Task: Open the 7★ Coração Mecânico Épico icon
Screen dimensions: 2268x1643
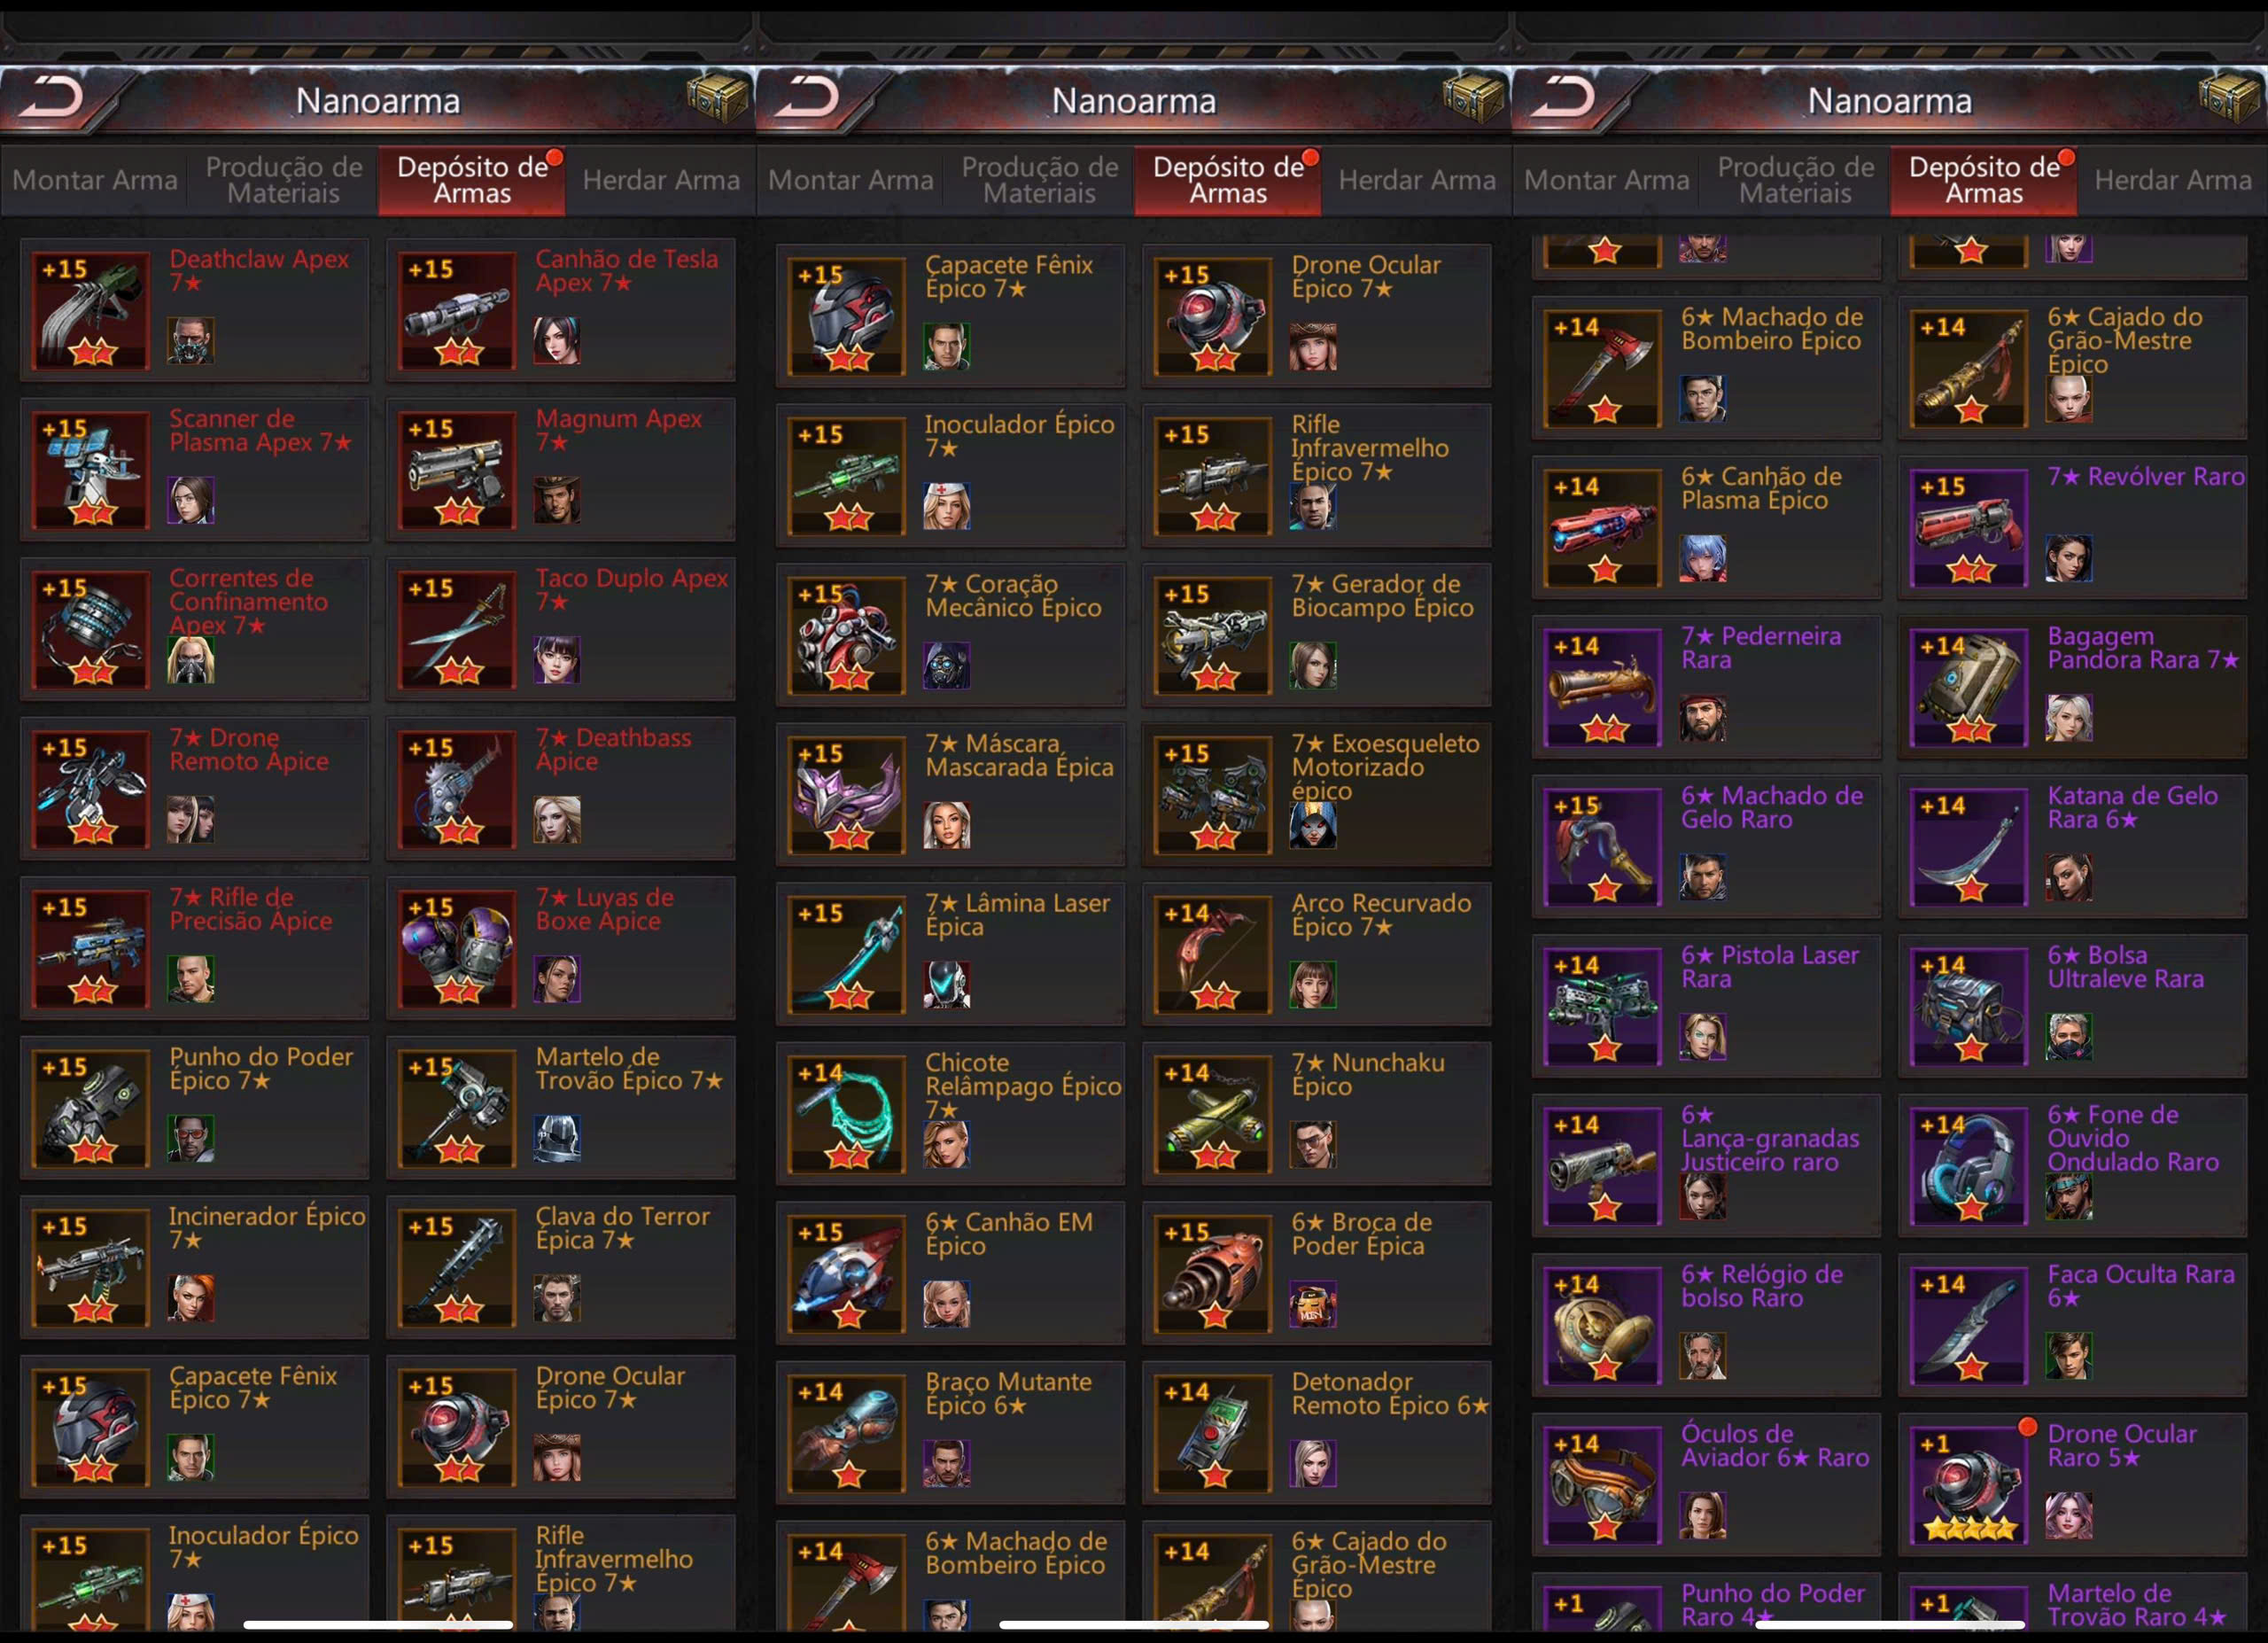Action: 847,636
